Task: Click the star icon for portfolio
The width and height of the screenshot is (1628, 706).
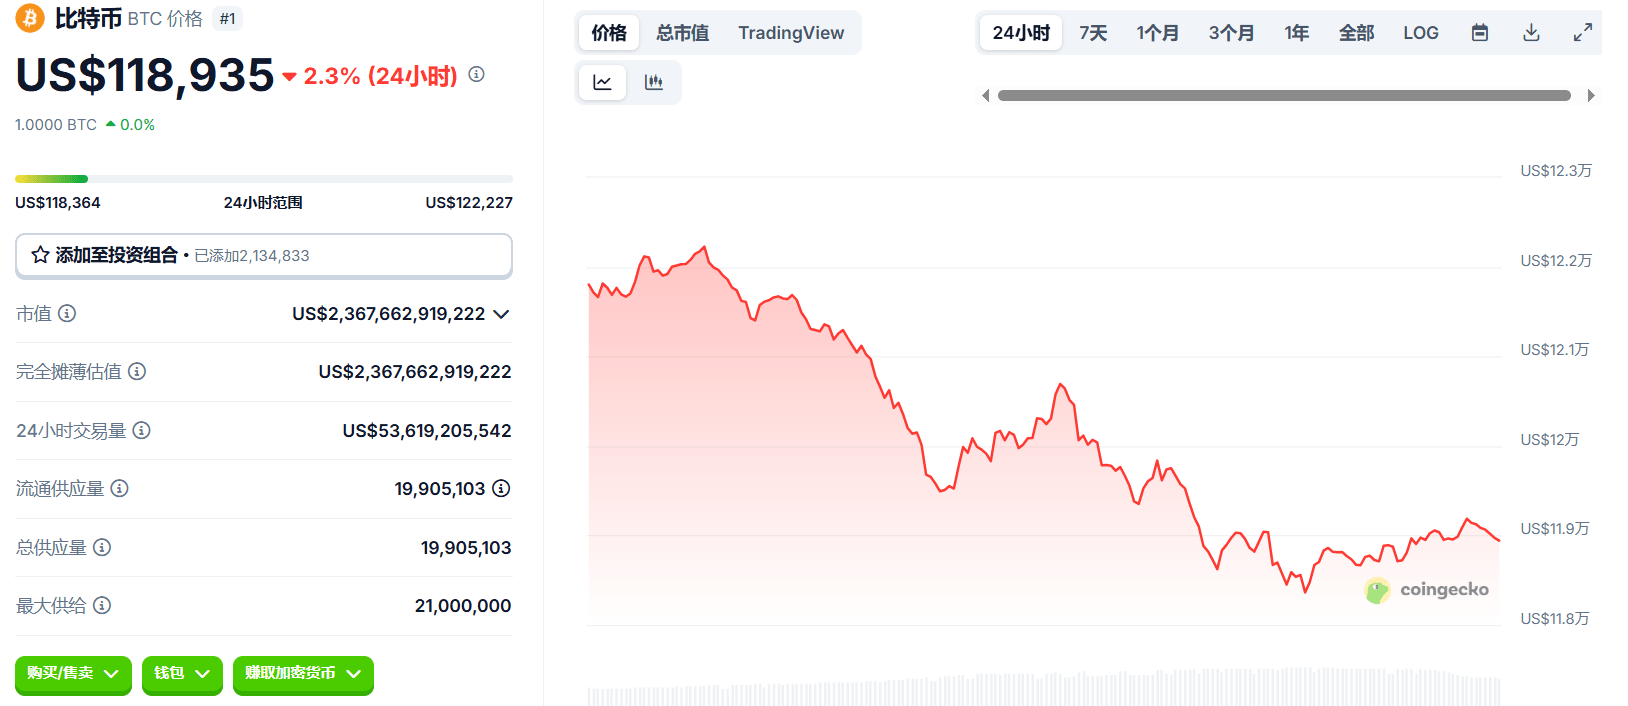Action: (40, 255)
